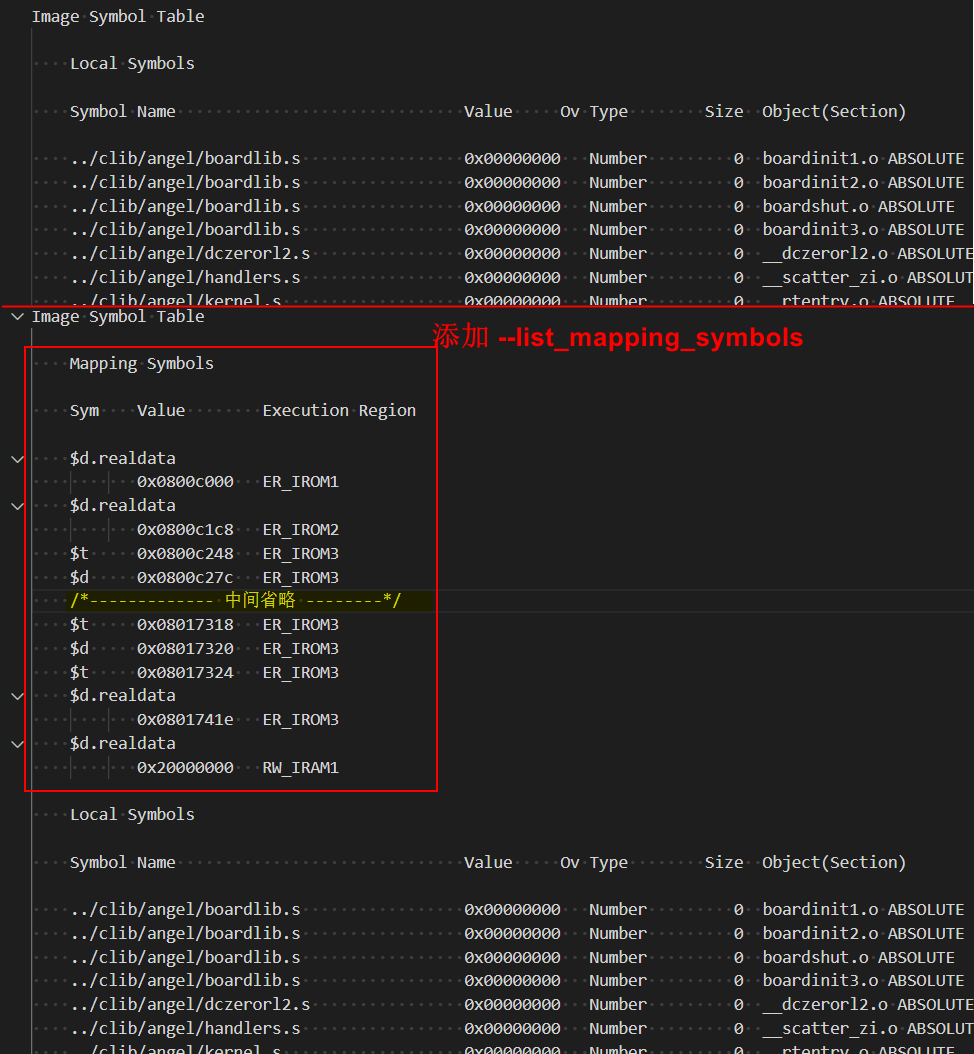Click the $d.realdata line above 0x0801741e

pos(123,696)
